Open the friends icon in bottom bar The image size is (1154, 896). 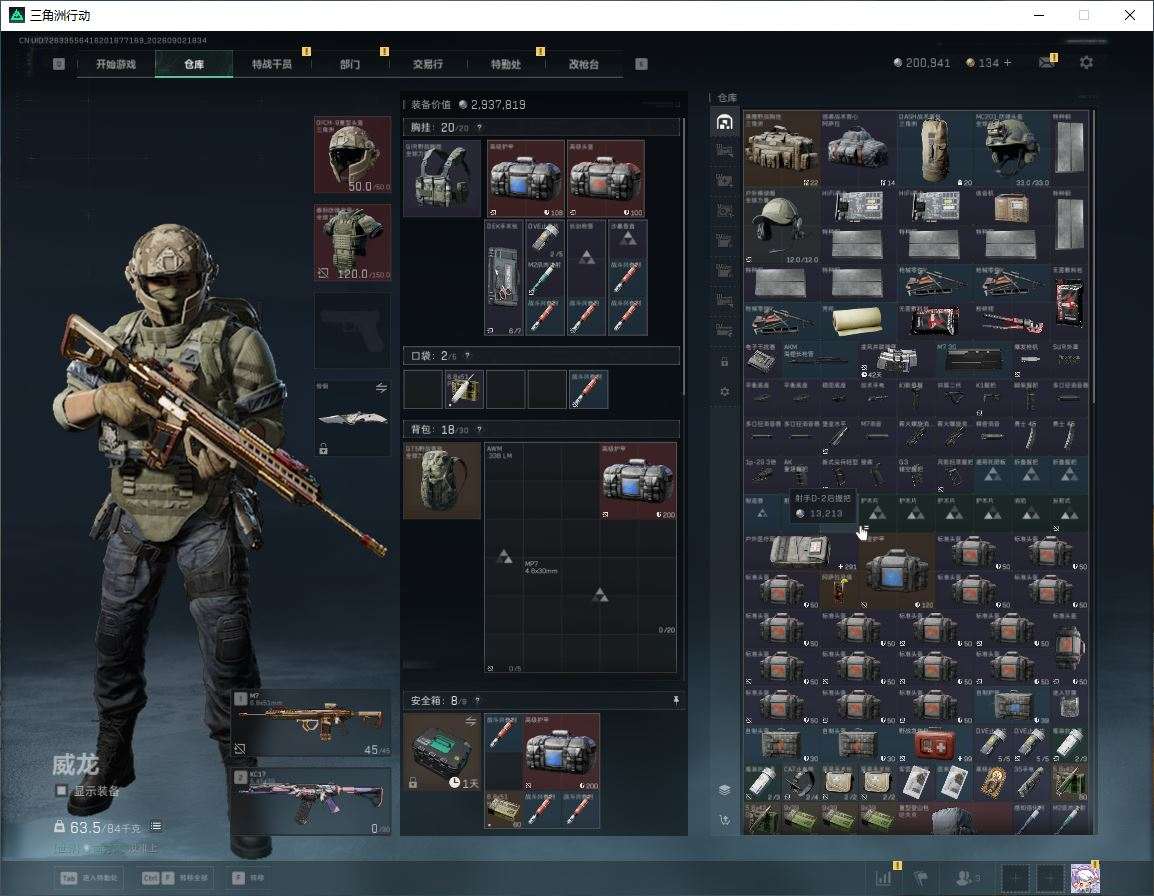pos(966,877)
